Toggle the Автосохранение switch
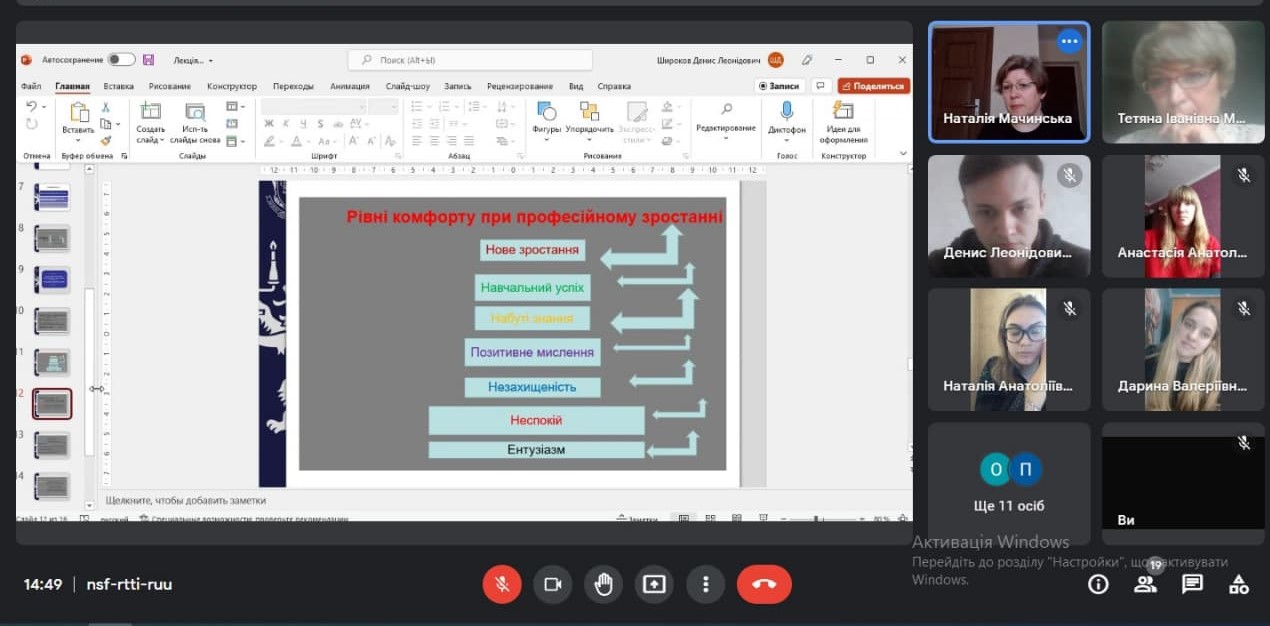The image size is (1270, 626). click(x=121, y=60)
